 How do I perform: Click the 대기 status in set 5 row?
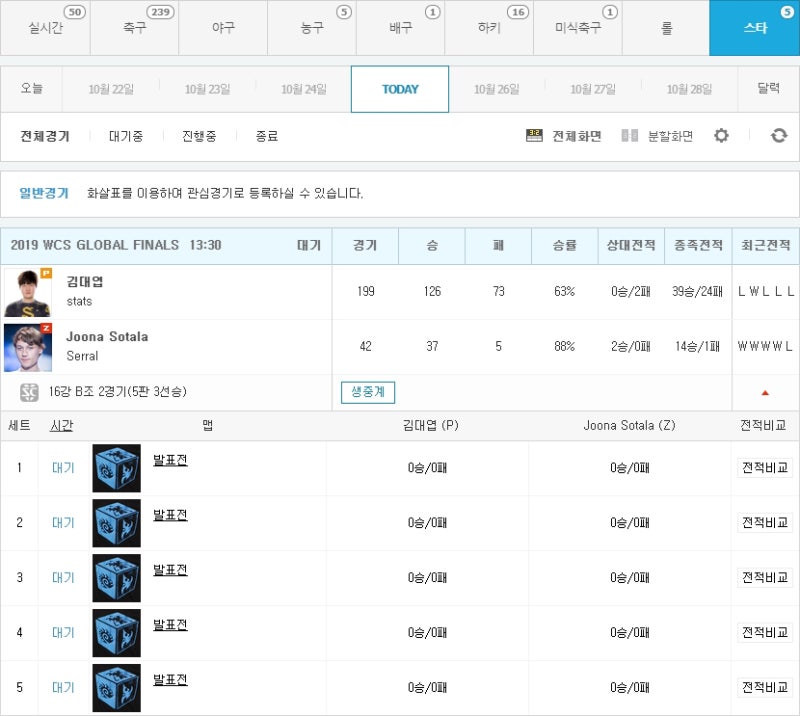pyautogui.click(x=63, y=688)
